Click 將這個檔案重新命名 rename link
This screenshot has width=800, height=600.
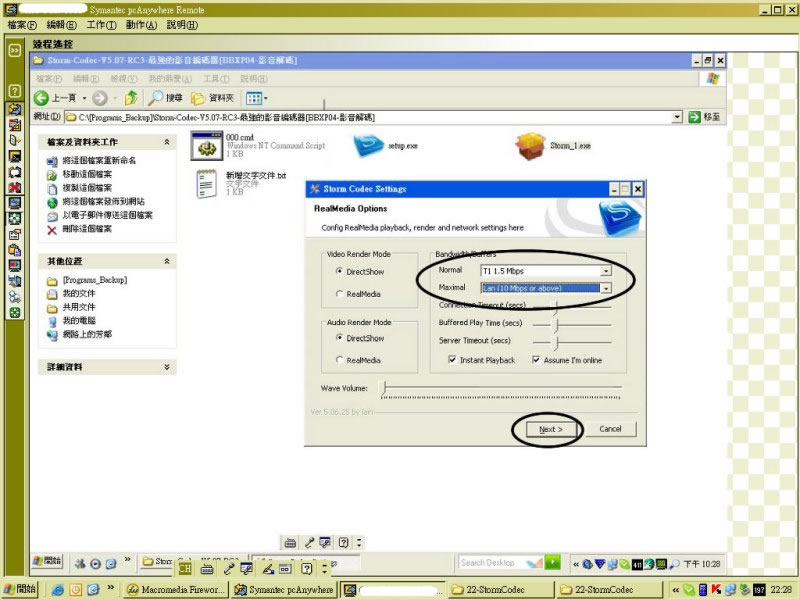tap(99, 161)
